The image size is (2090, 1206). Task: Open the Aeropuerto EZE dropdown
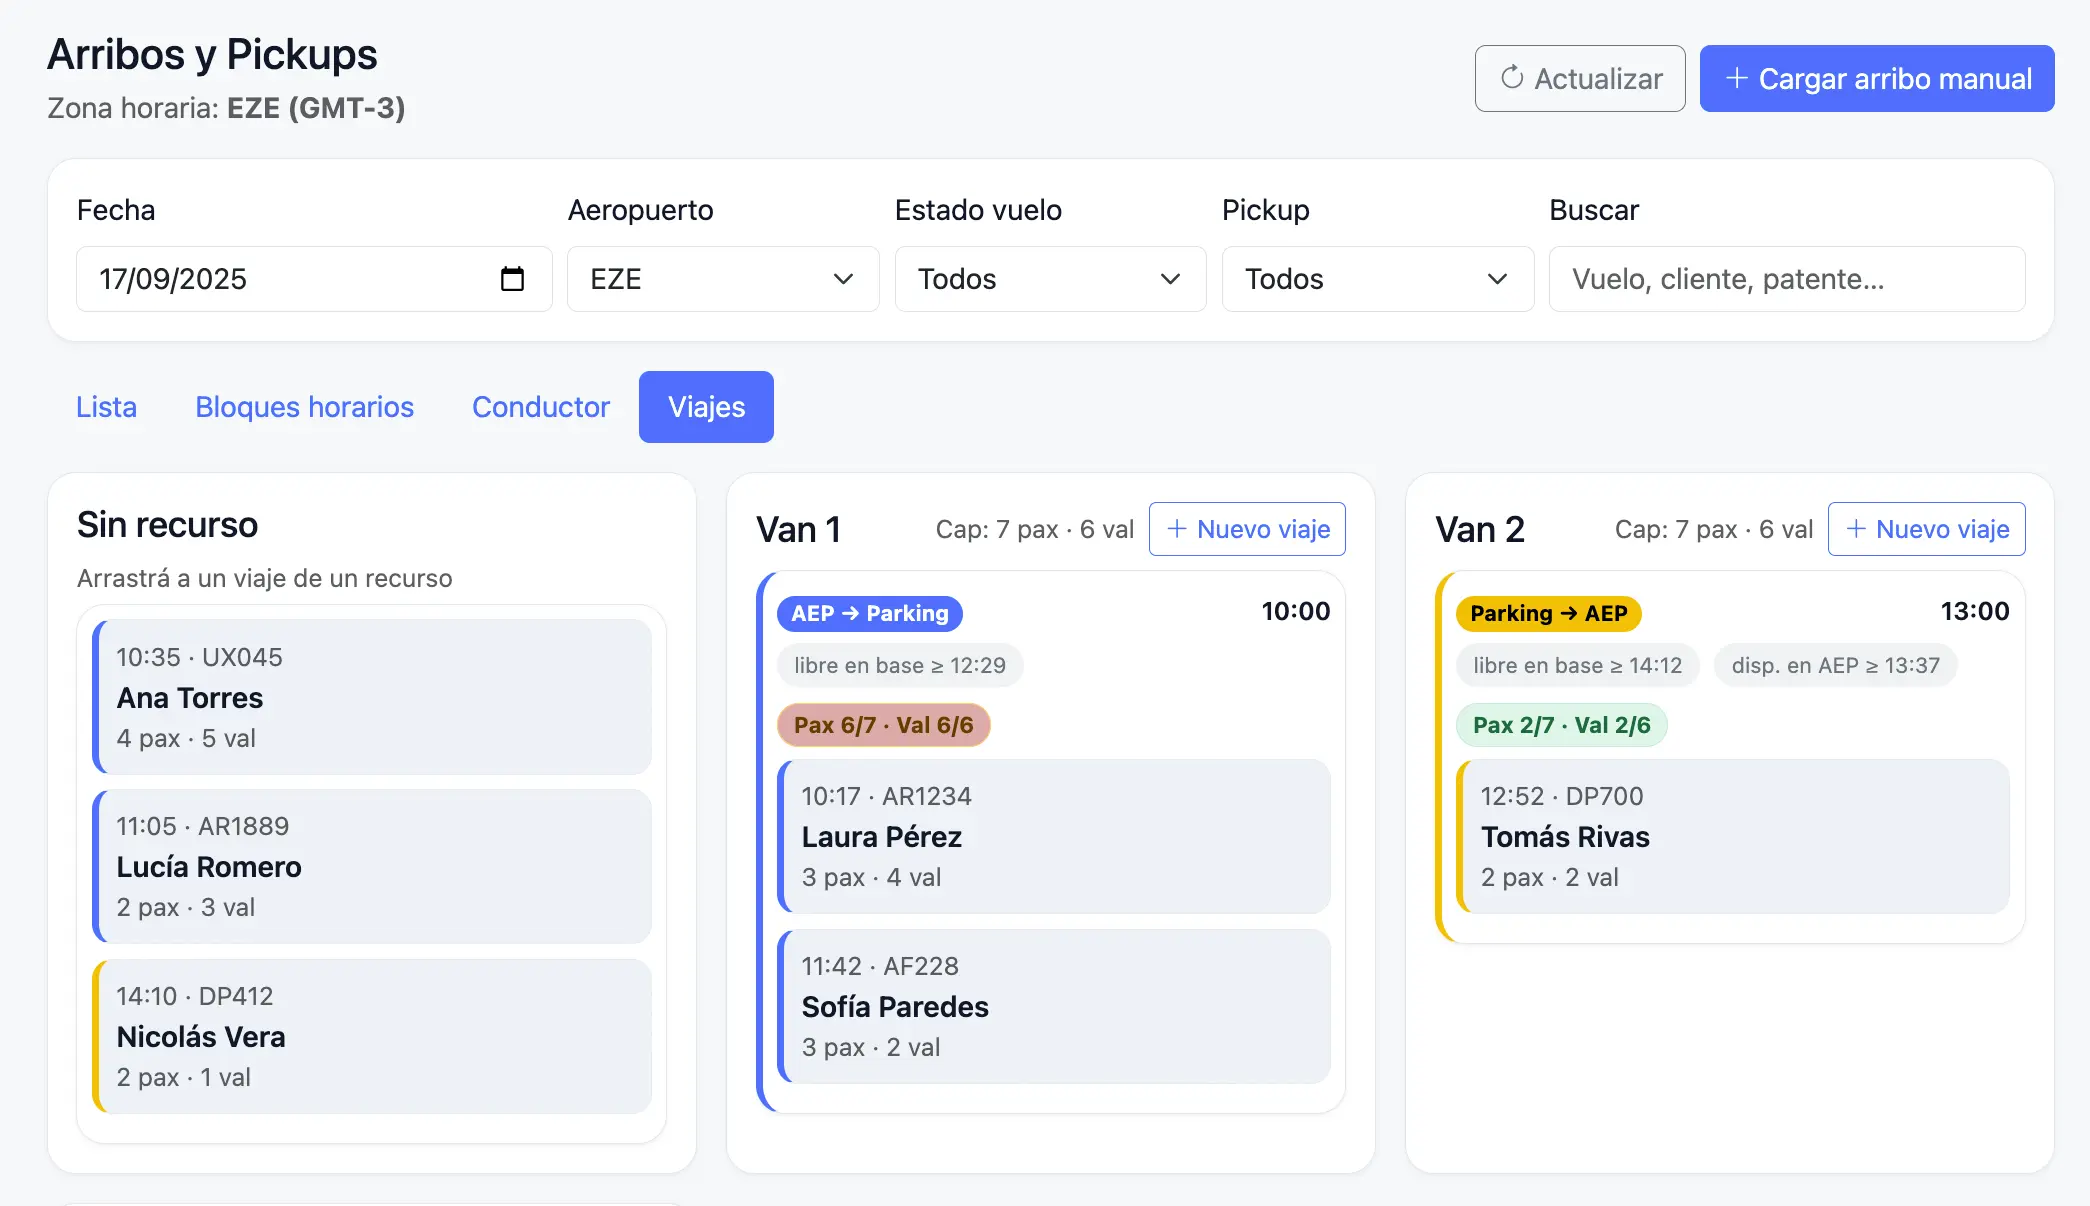722,279
